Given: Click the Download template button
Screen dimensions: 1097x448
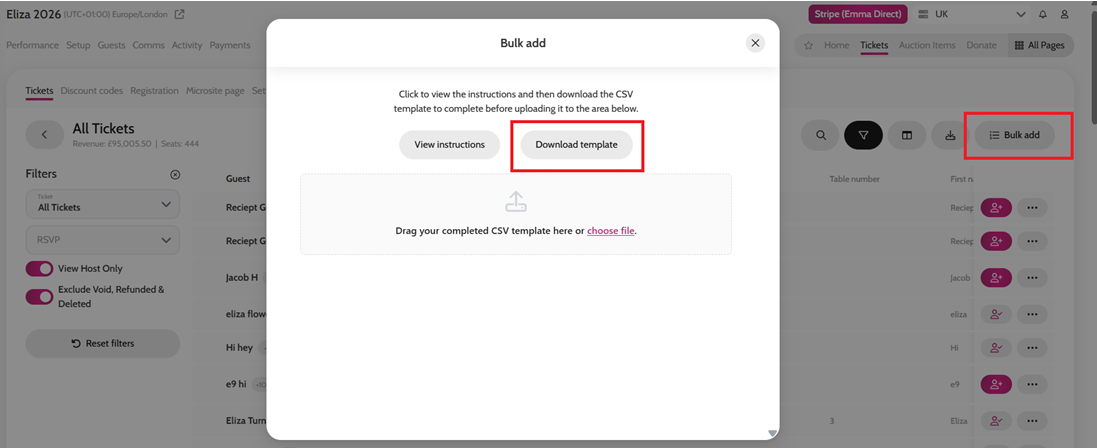Looking at the screenshot, I should click(576, 145).
